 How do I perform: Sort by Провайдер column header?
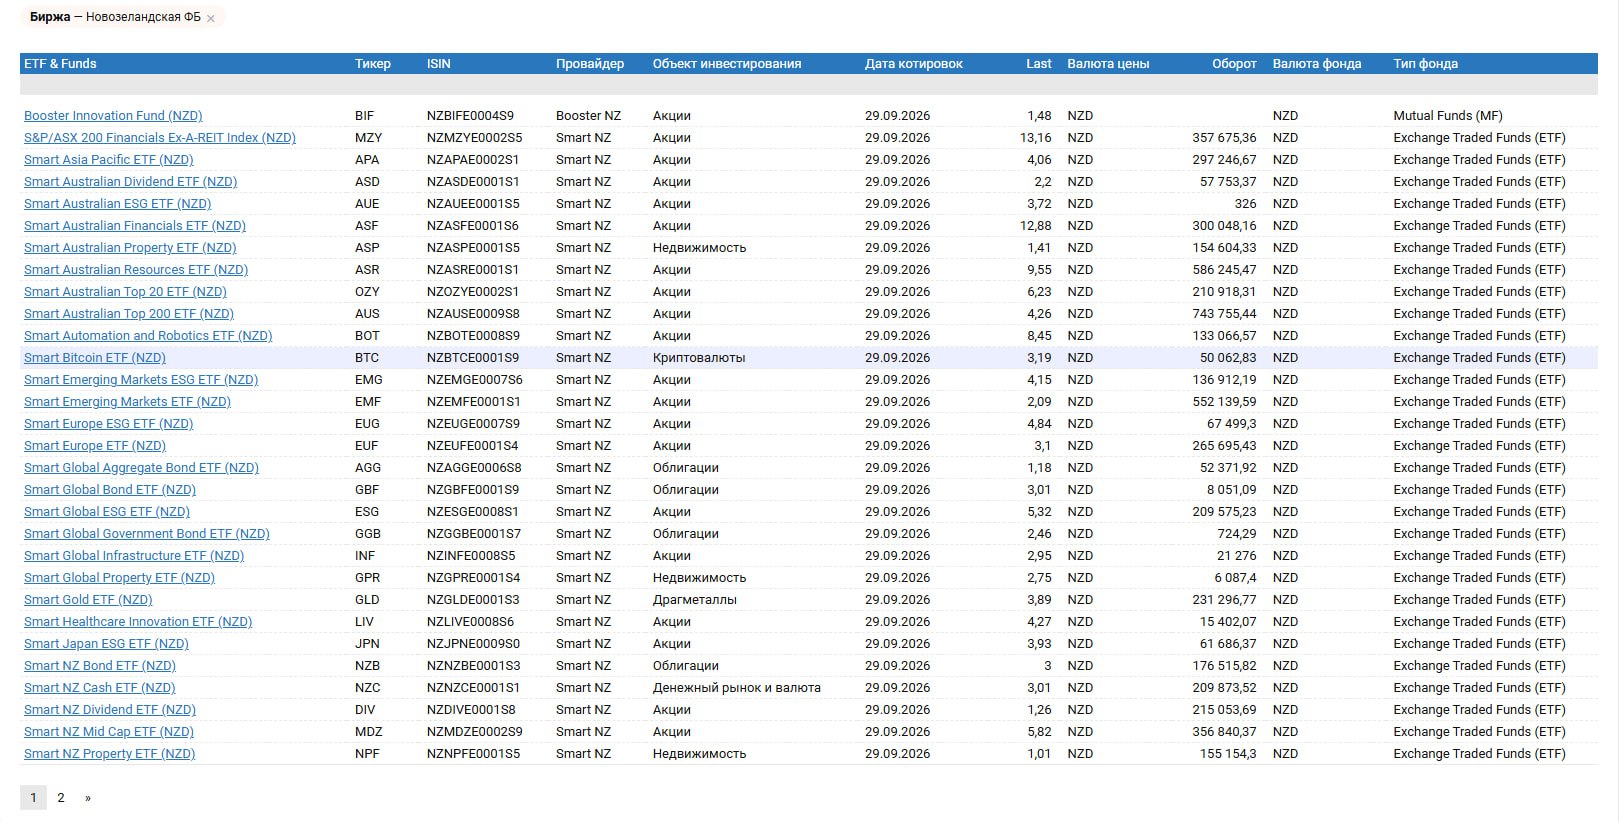[x=590, y=64]
